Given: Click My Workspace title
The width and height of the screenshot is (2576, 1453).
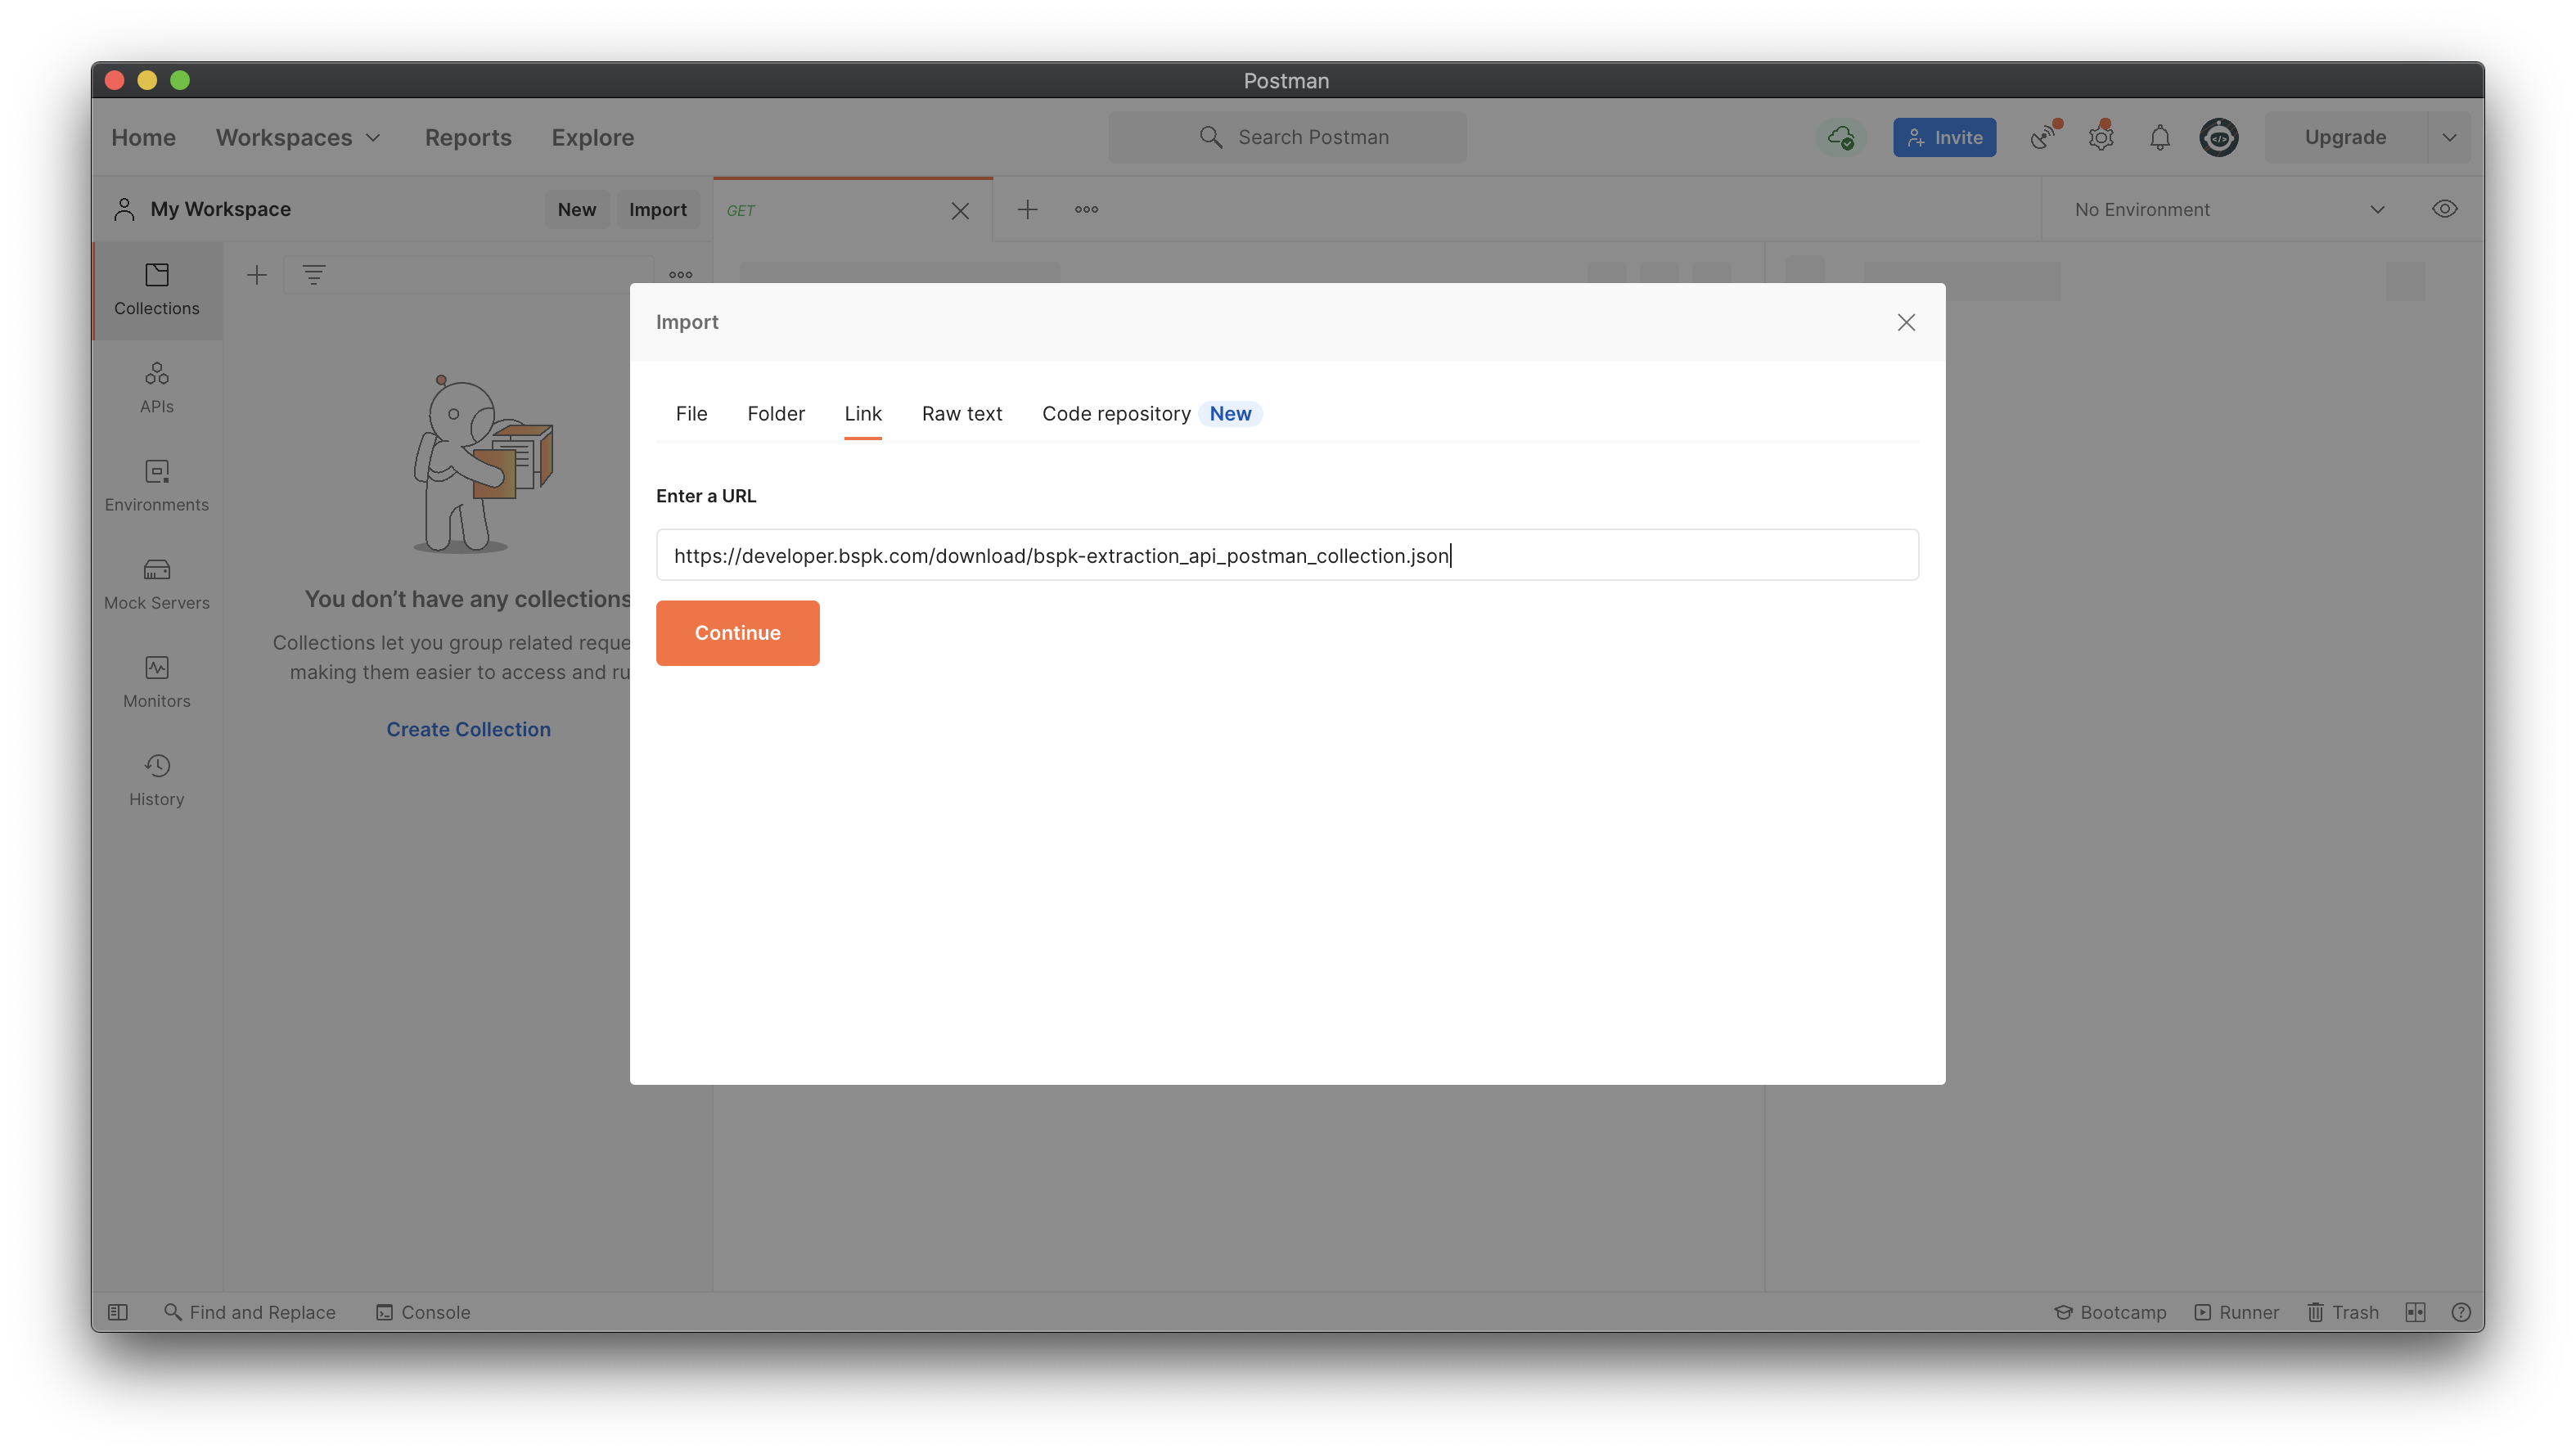Looking at the screenshot, I should click(x=220, y=209).
